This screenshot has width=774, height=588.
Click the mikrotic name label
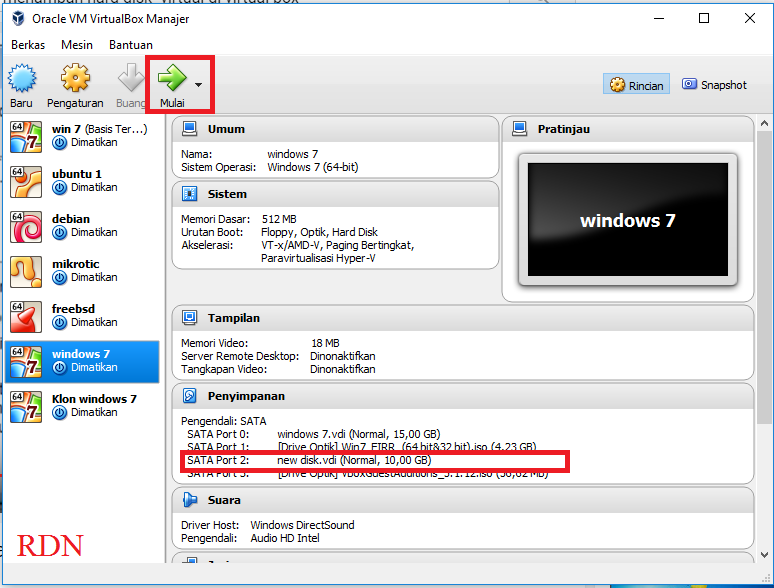(76, 264)
